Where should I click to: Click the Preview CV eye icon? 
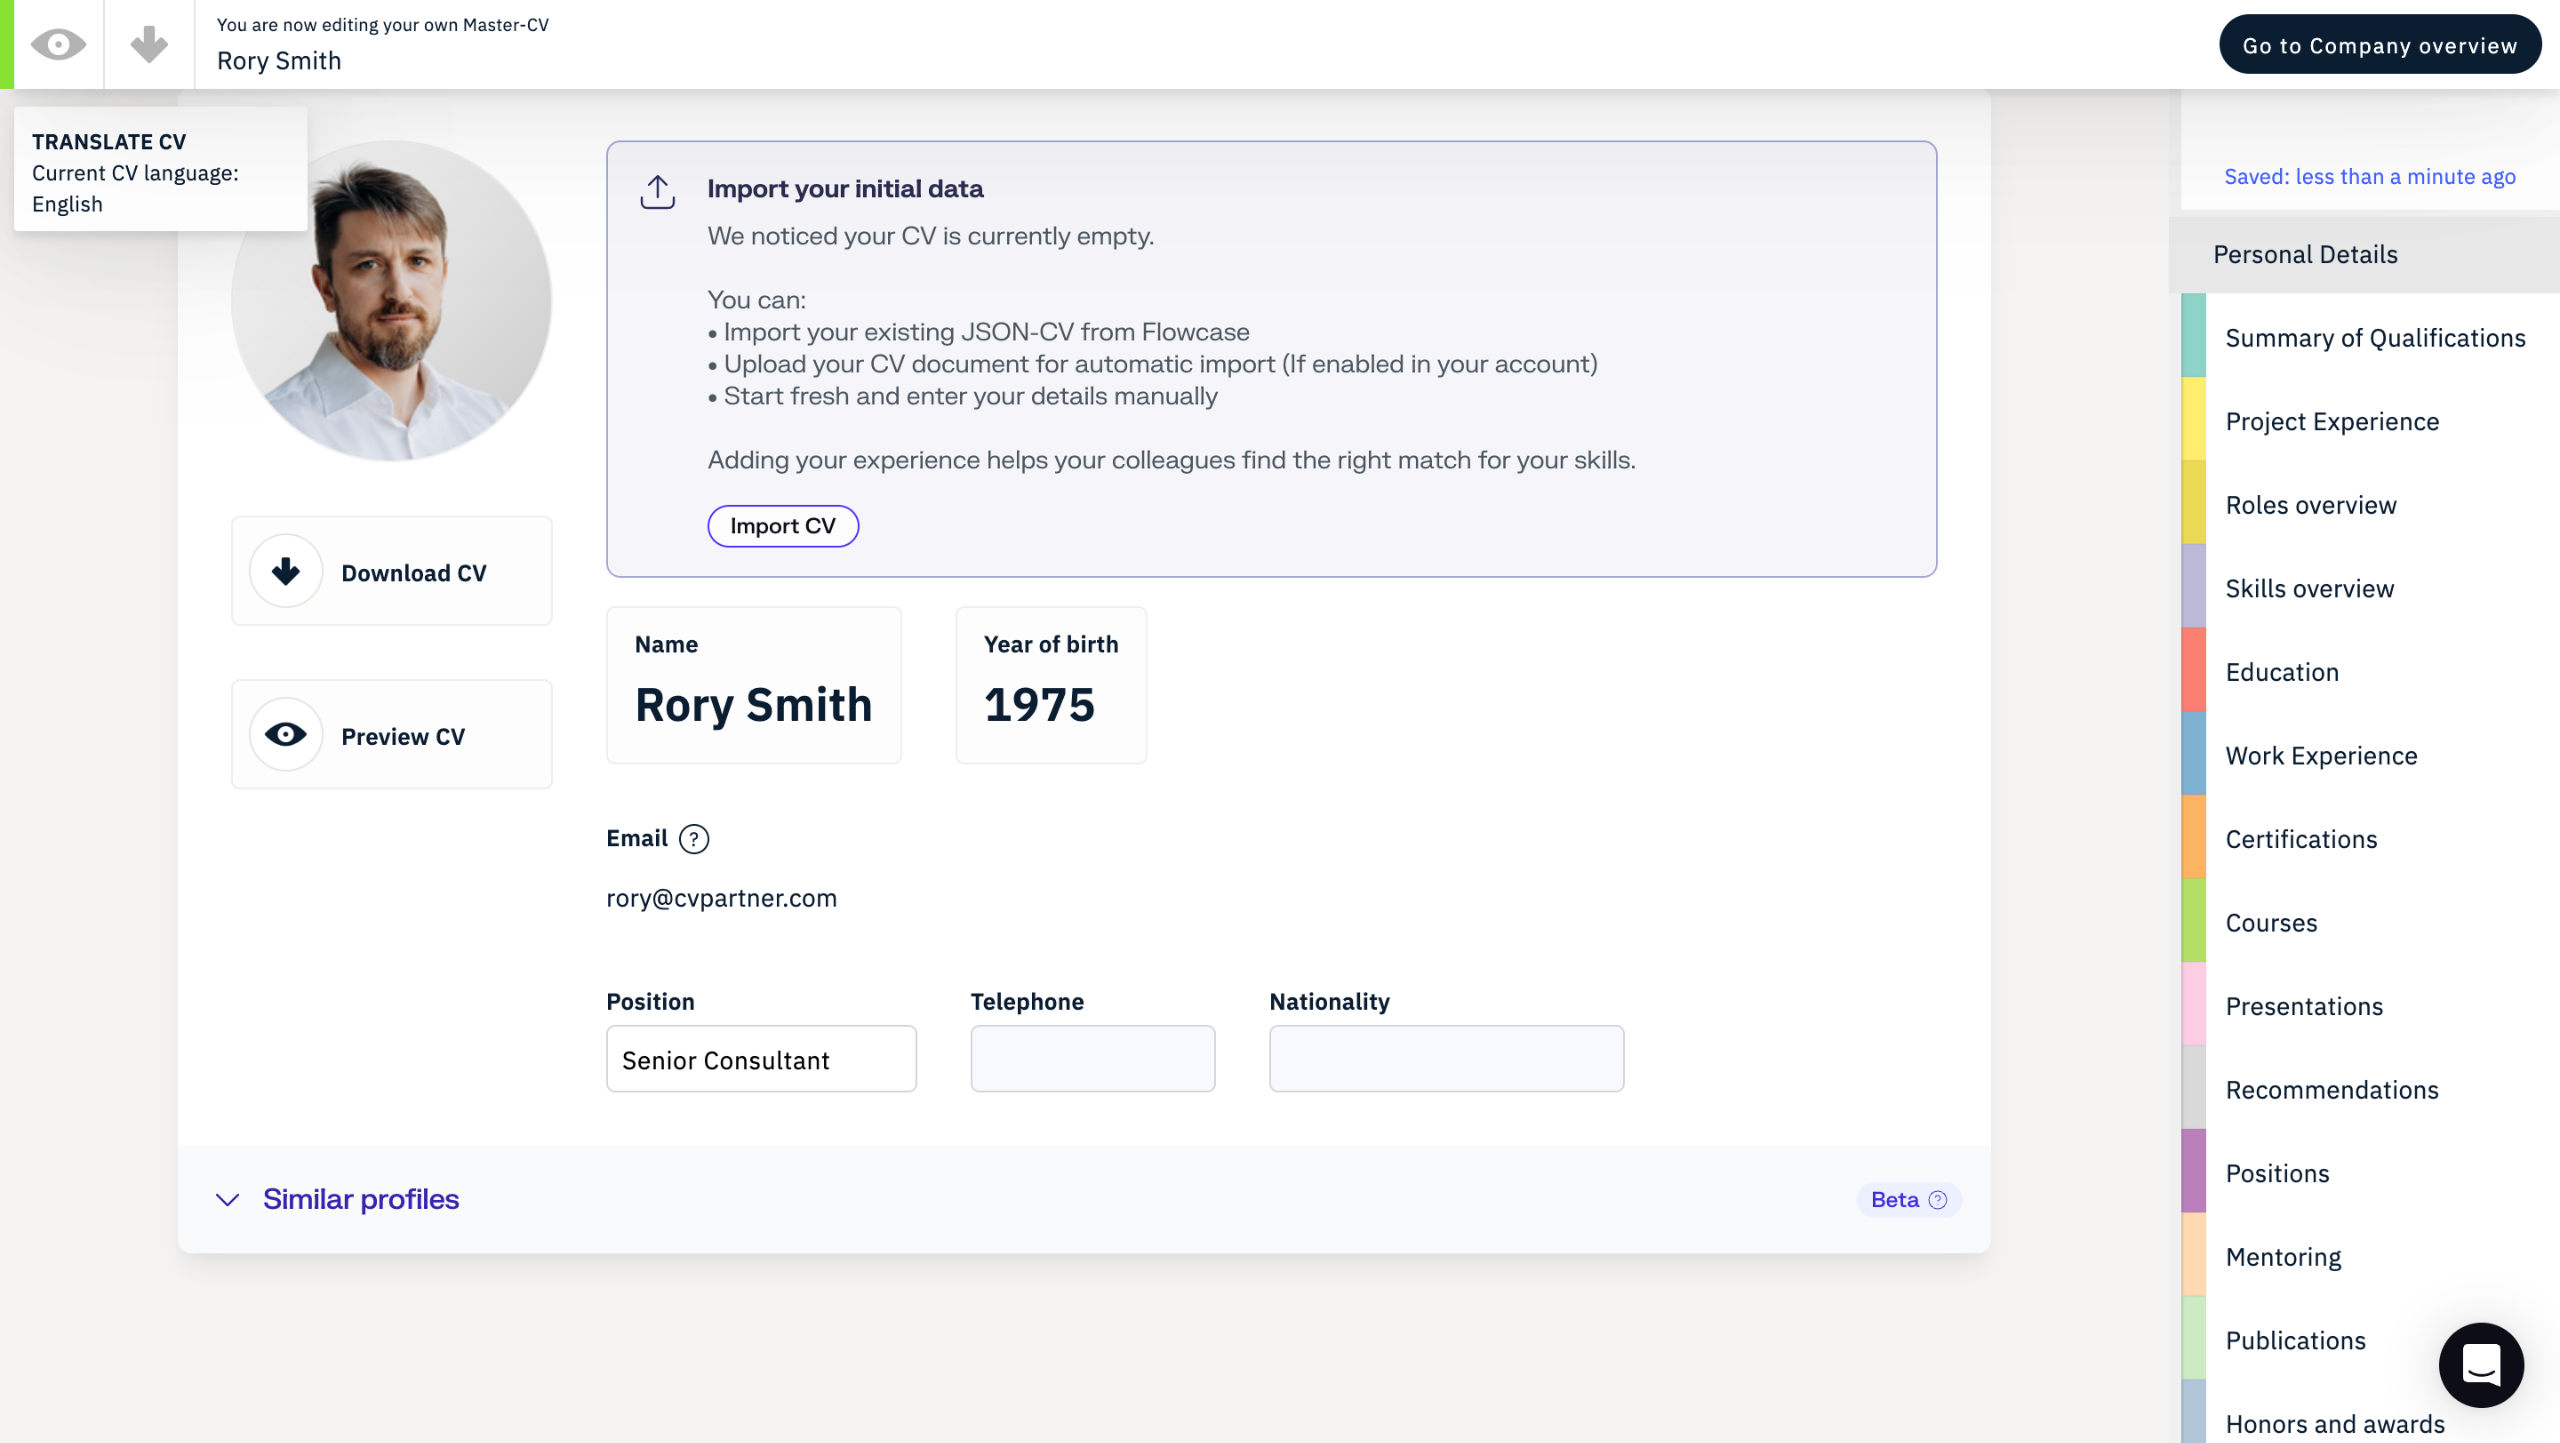point(286,735)
